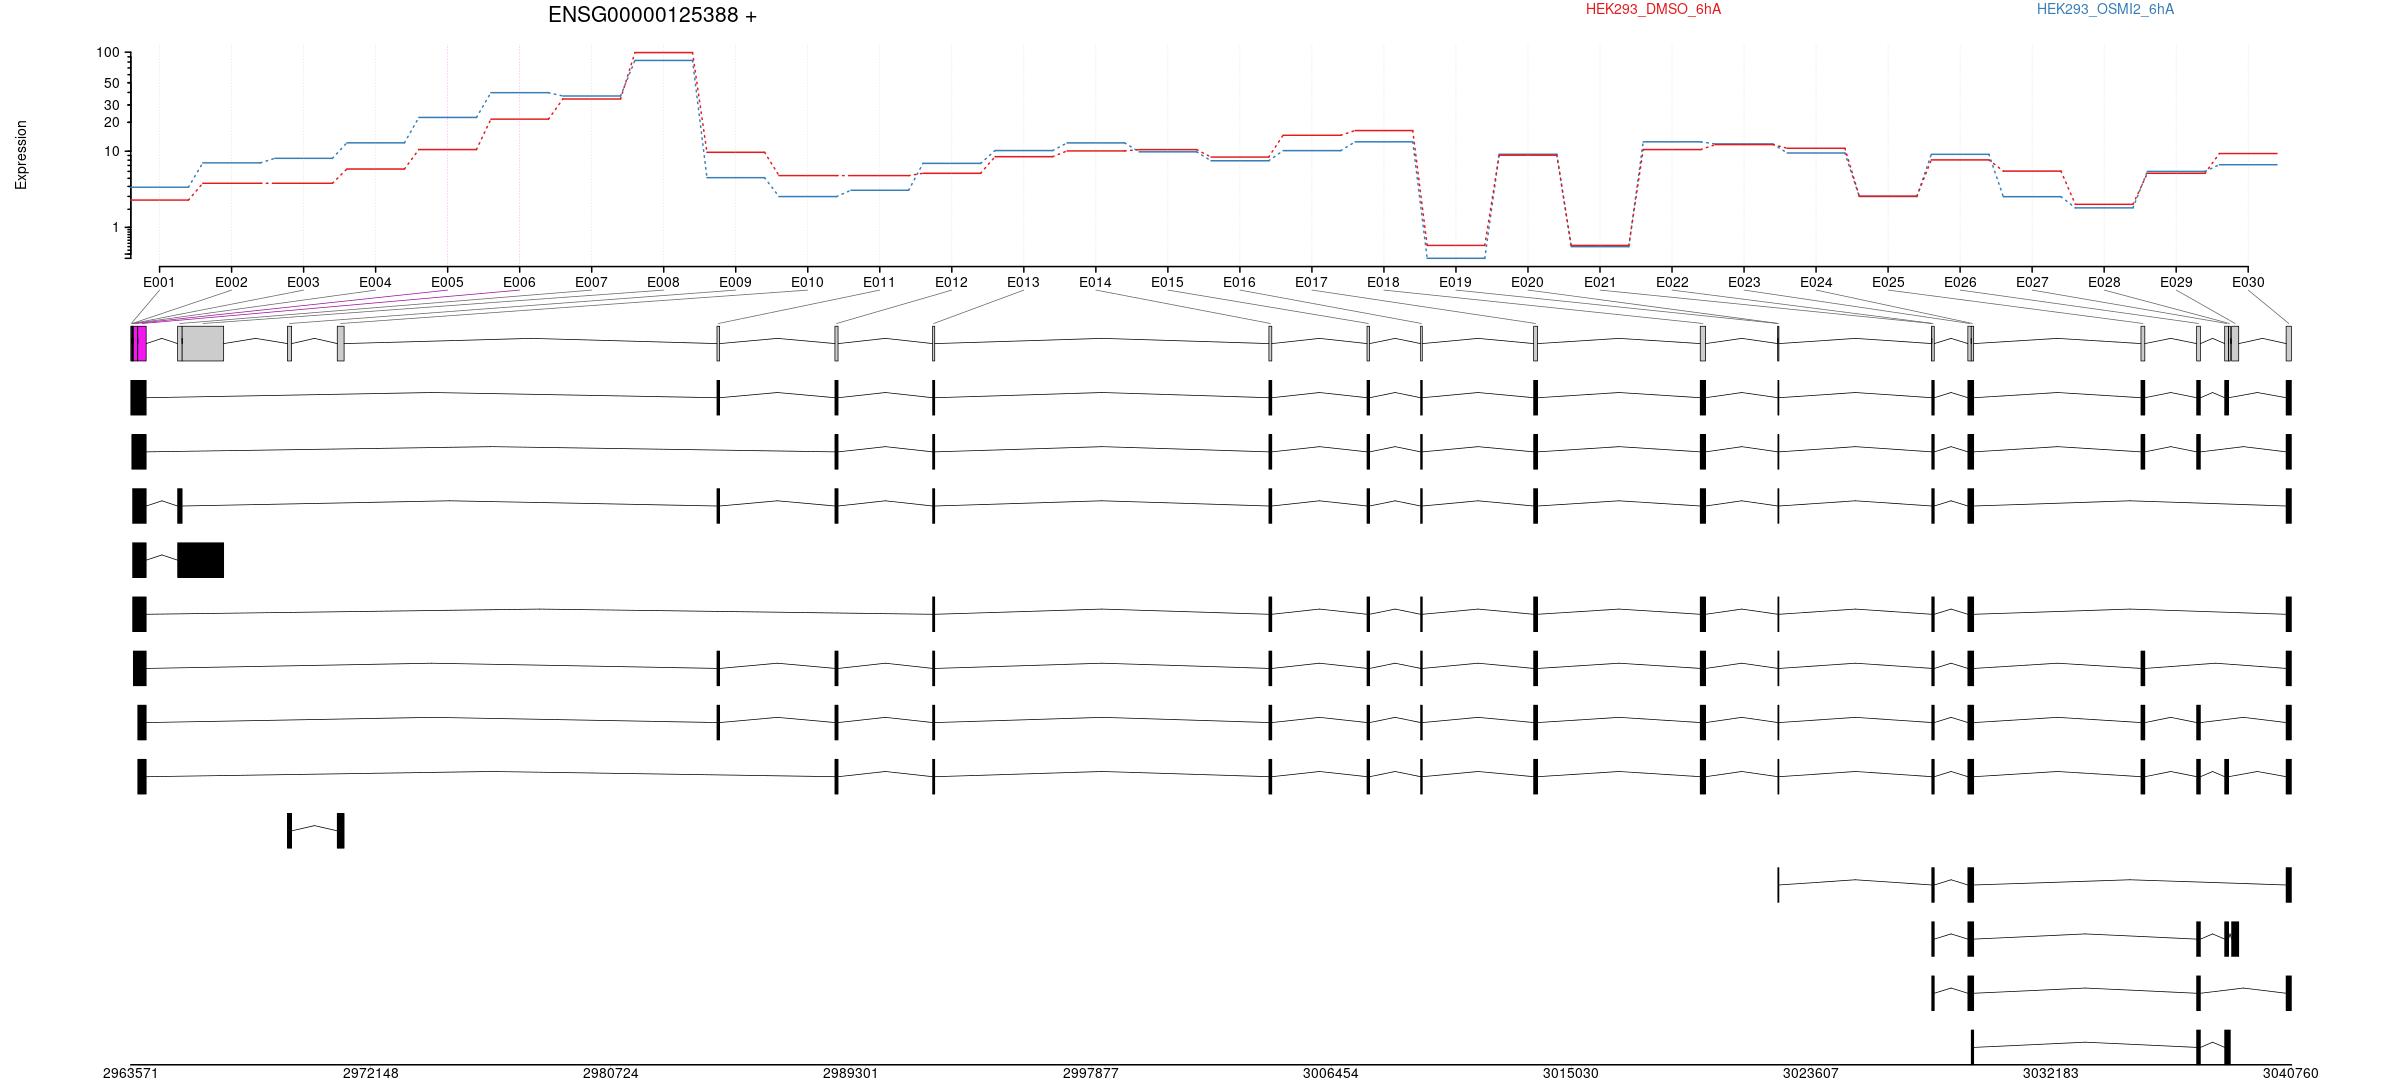Click the E027 exon label
The width and height of the screenshot is (2400, 1090).
pos(2032,282)
